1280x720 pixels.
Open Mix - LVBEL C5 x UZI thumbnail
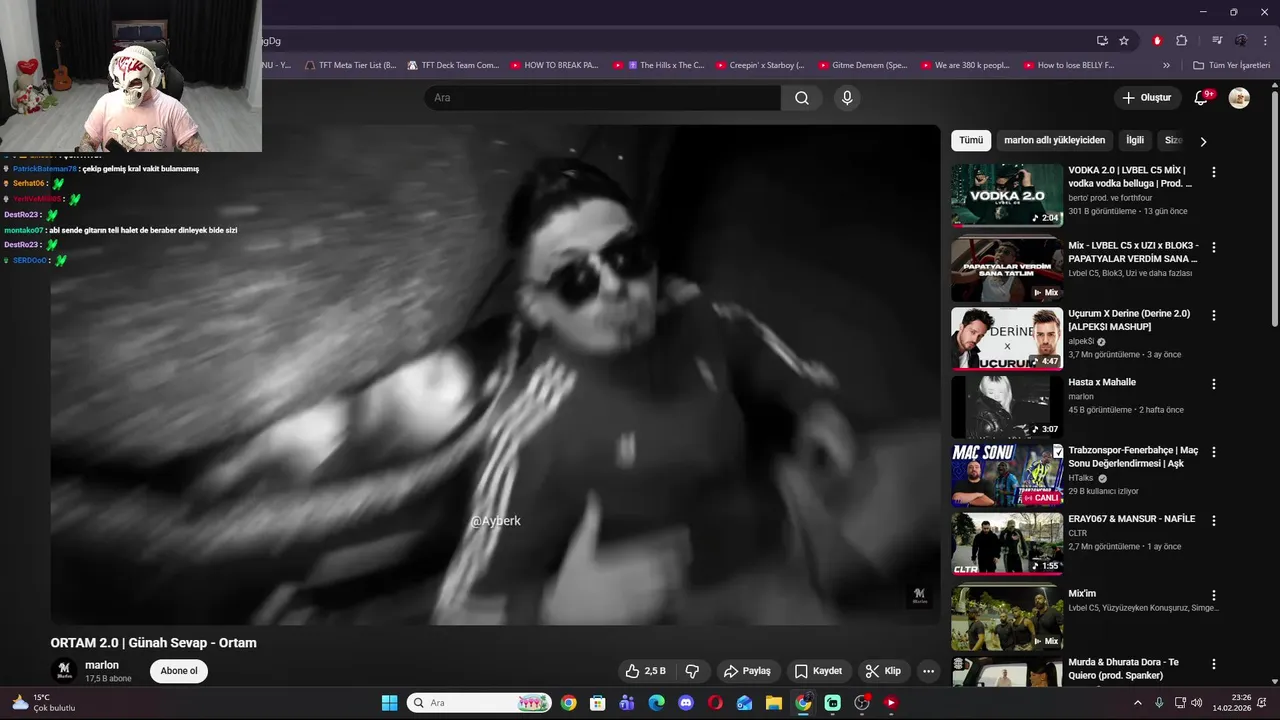(1007, 269)
